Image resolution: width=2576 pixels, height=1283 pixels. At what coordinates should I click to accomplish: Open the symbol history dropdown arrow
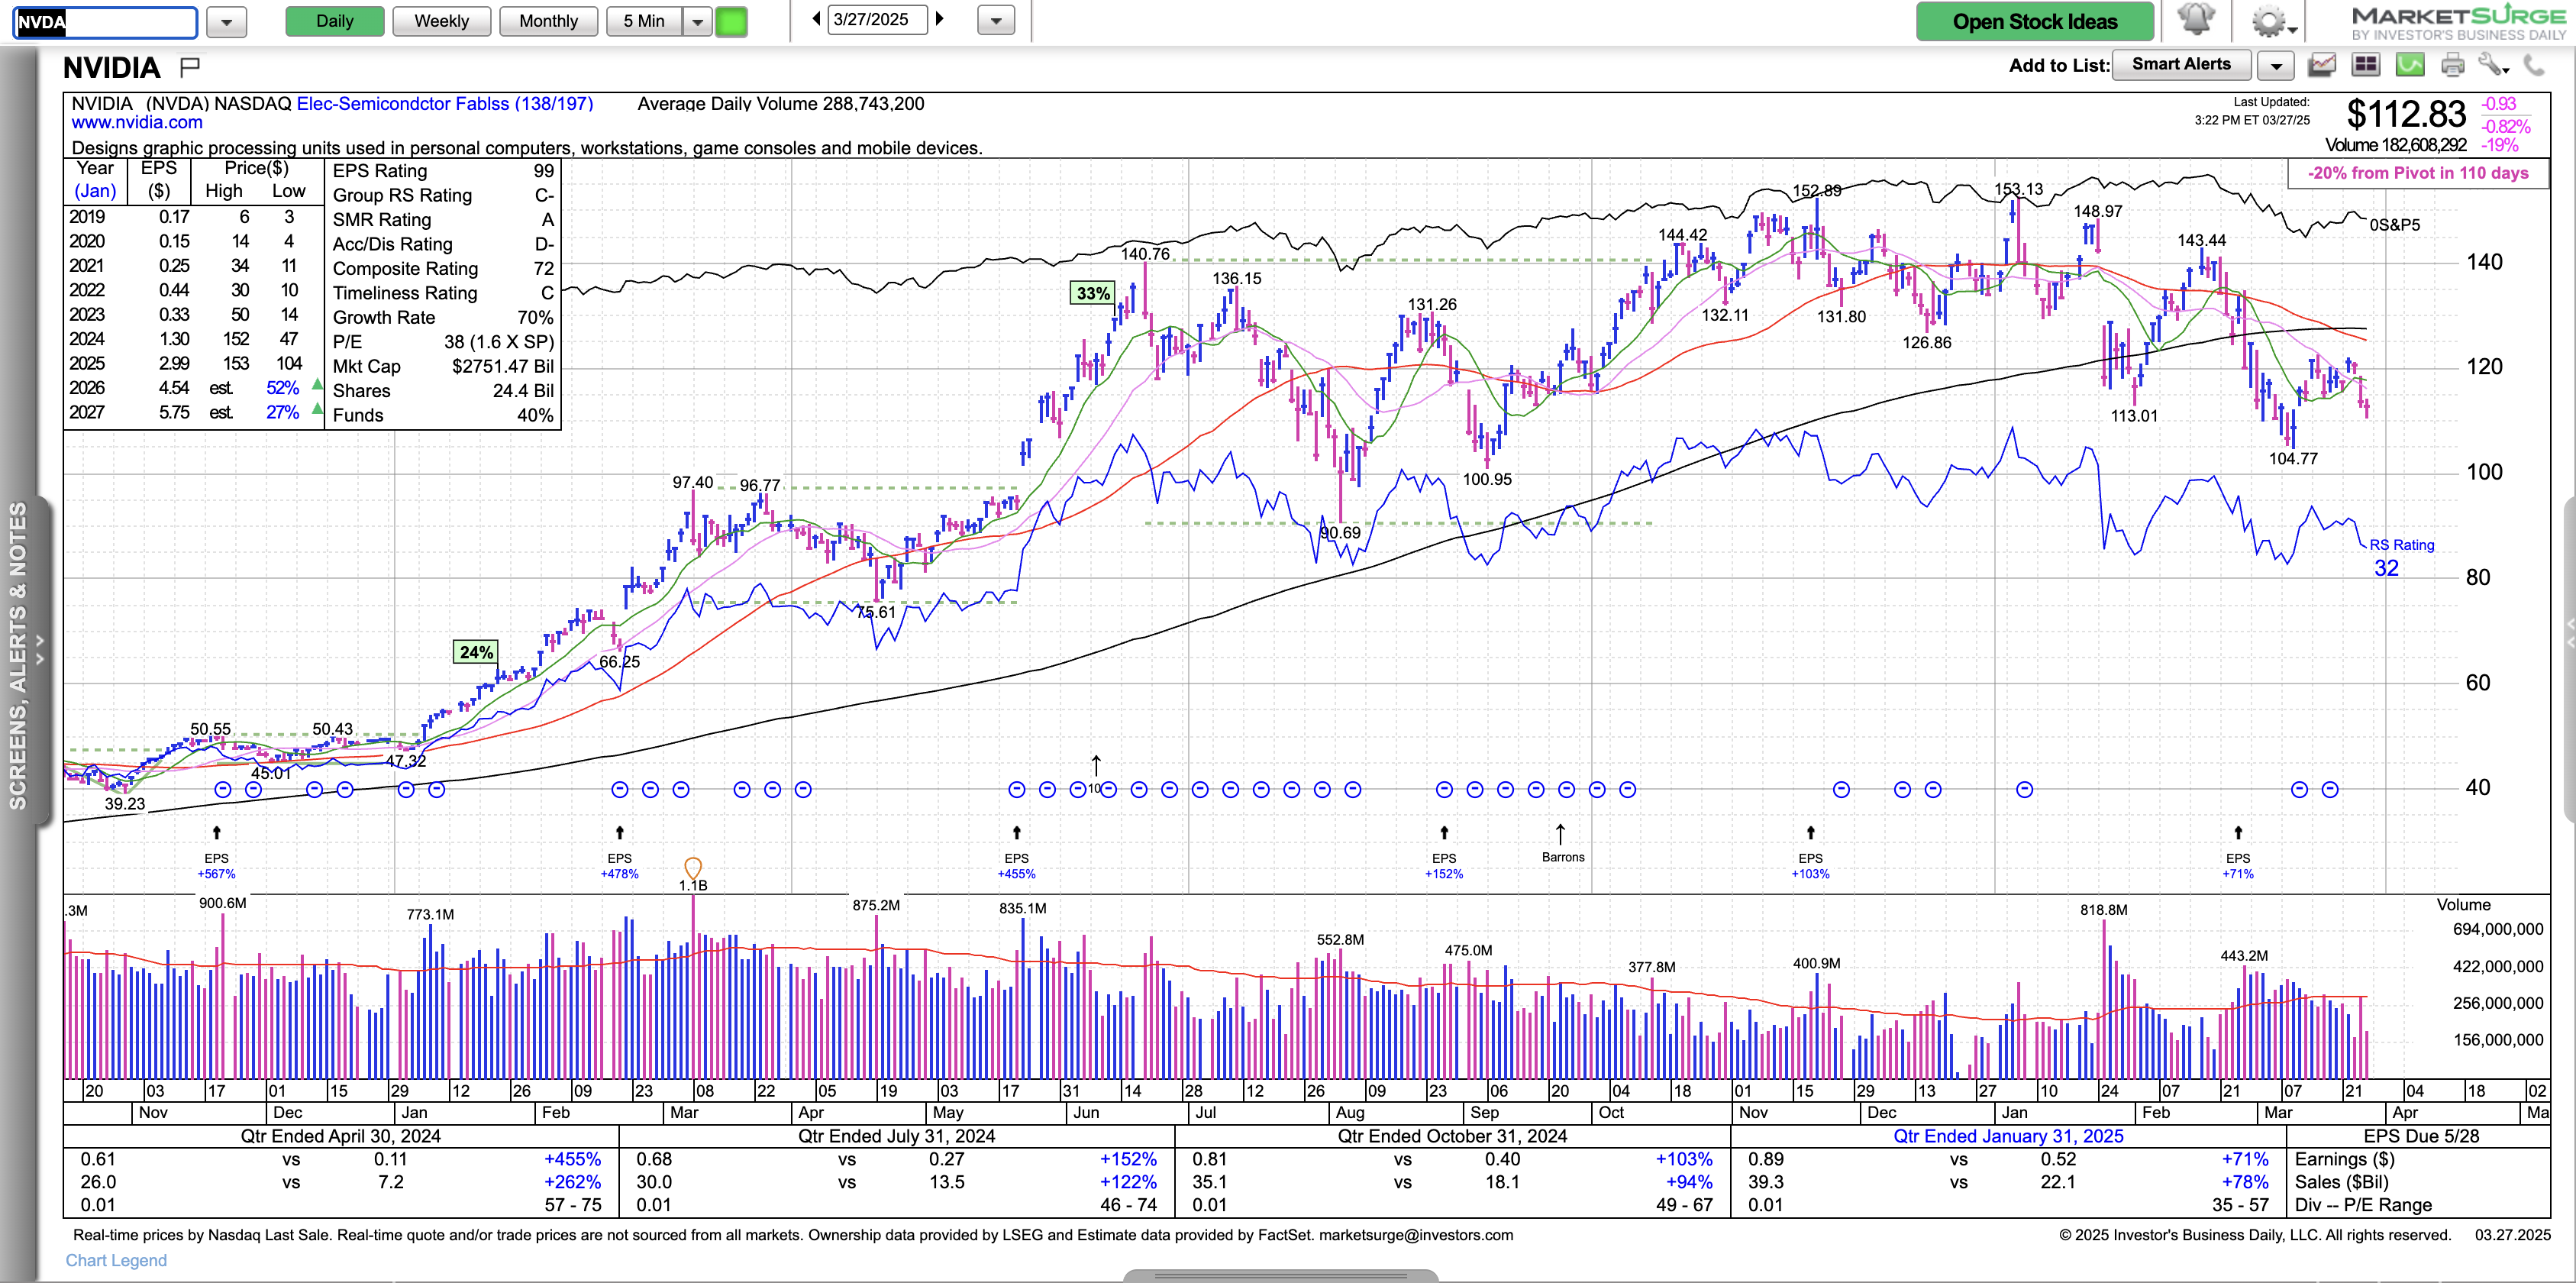click(x=226, y=21)
